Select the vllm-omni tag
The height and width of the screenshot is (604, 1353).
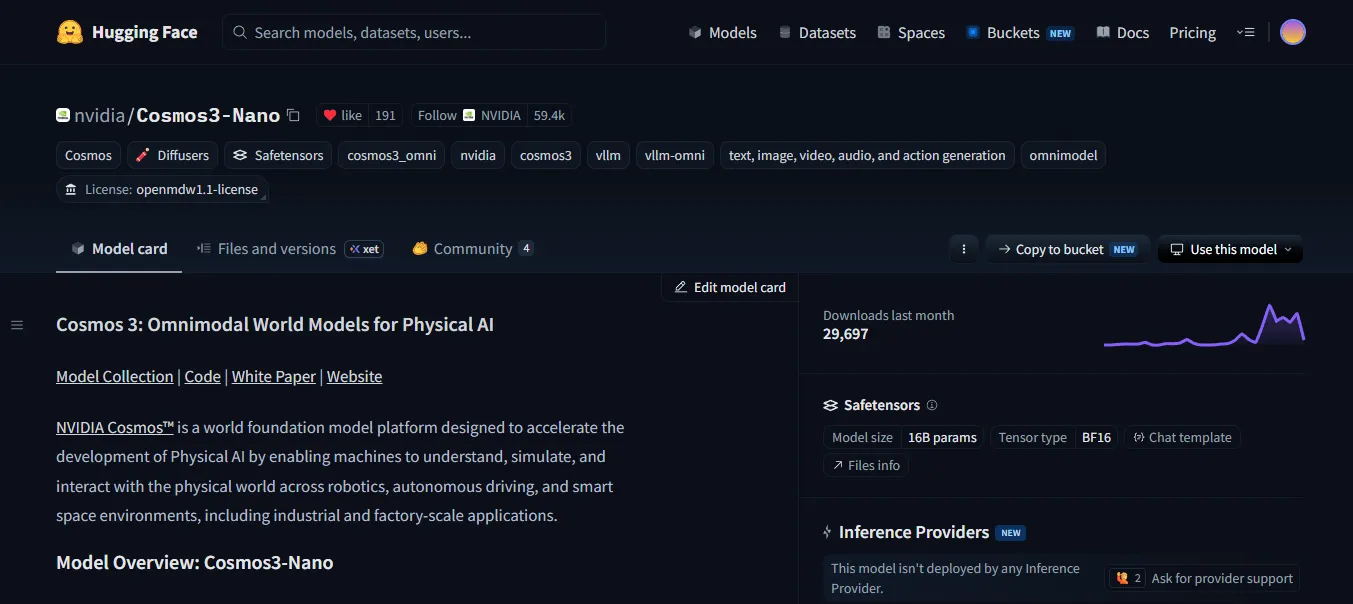(675, 155)
